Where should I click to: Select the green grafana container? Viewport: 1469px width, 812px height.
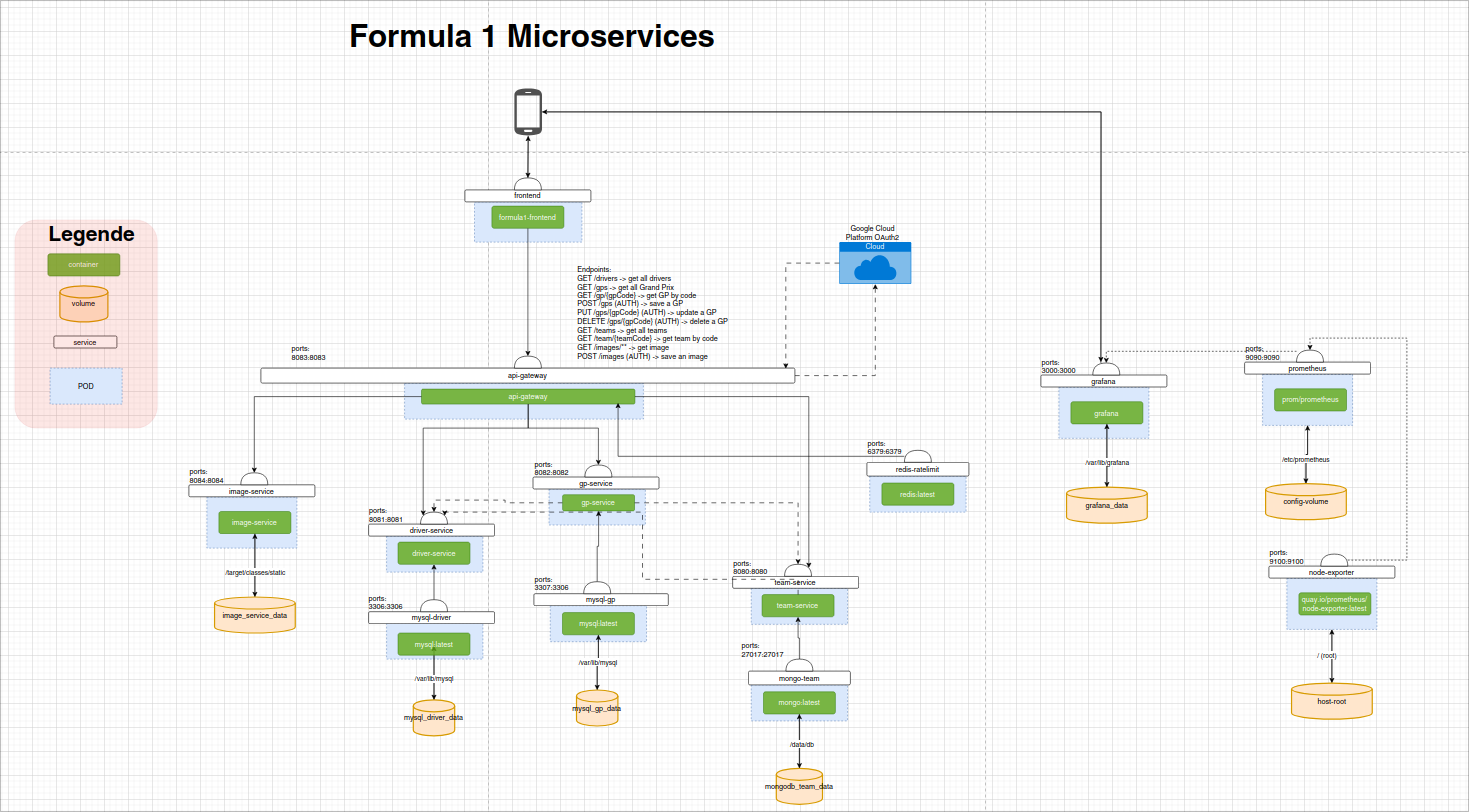[1106, 413]
